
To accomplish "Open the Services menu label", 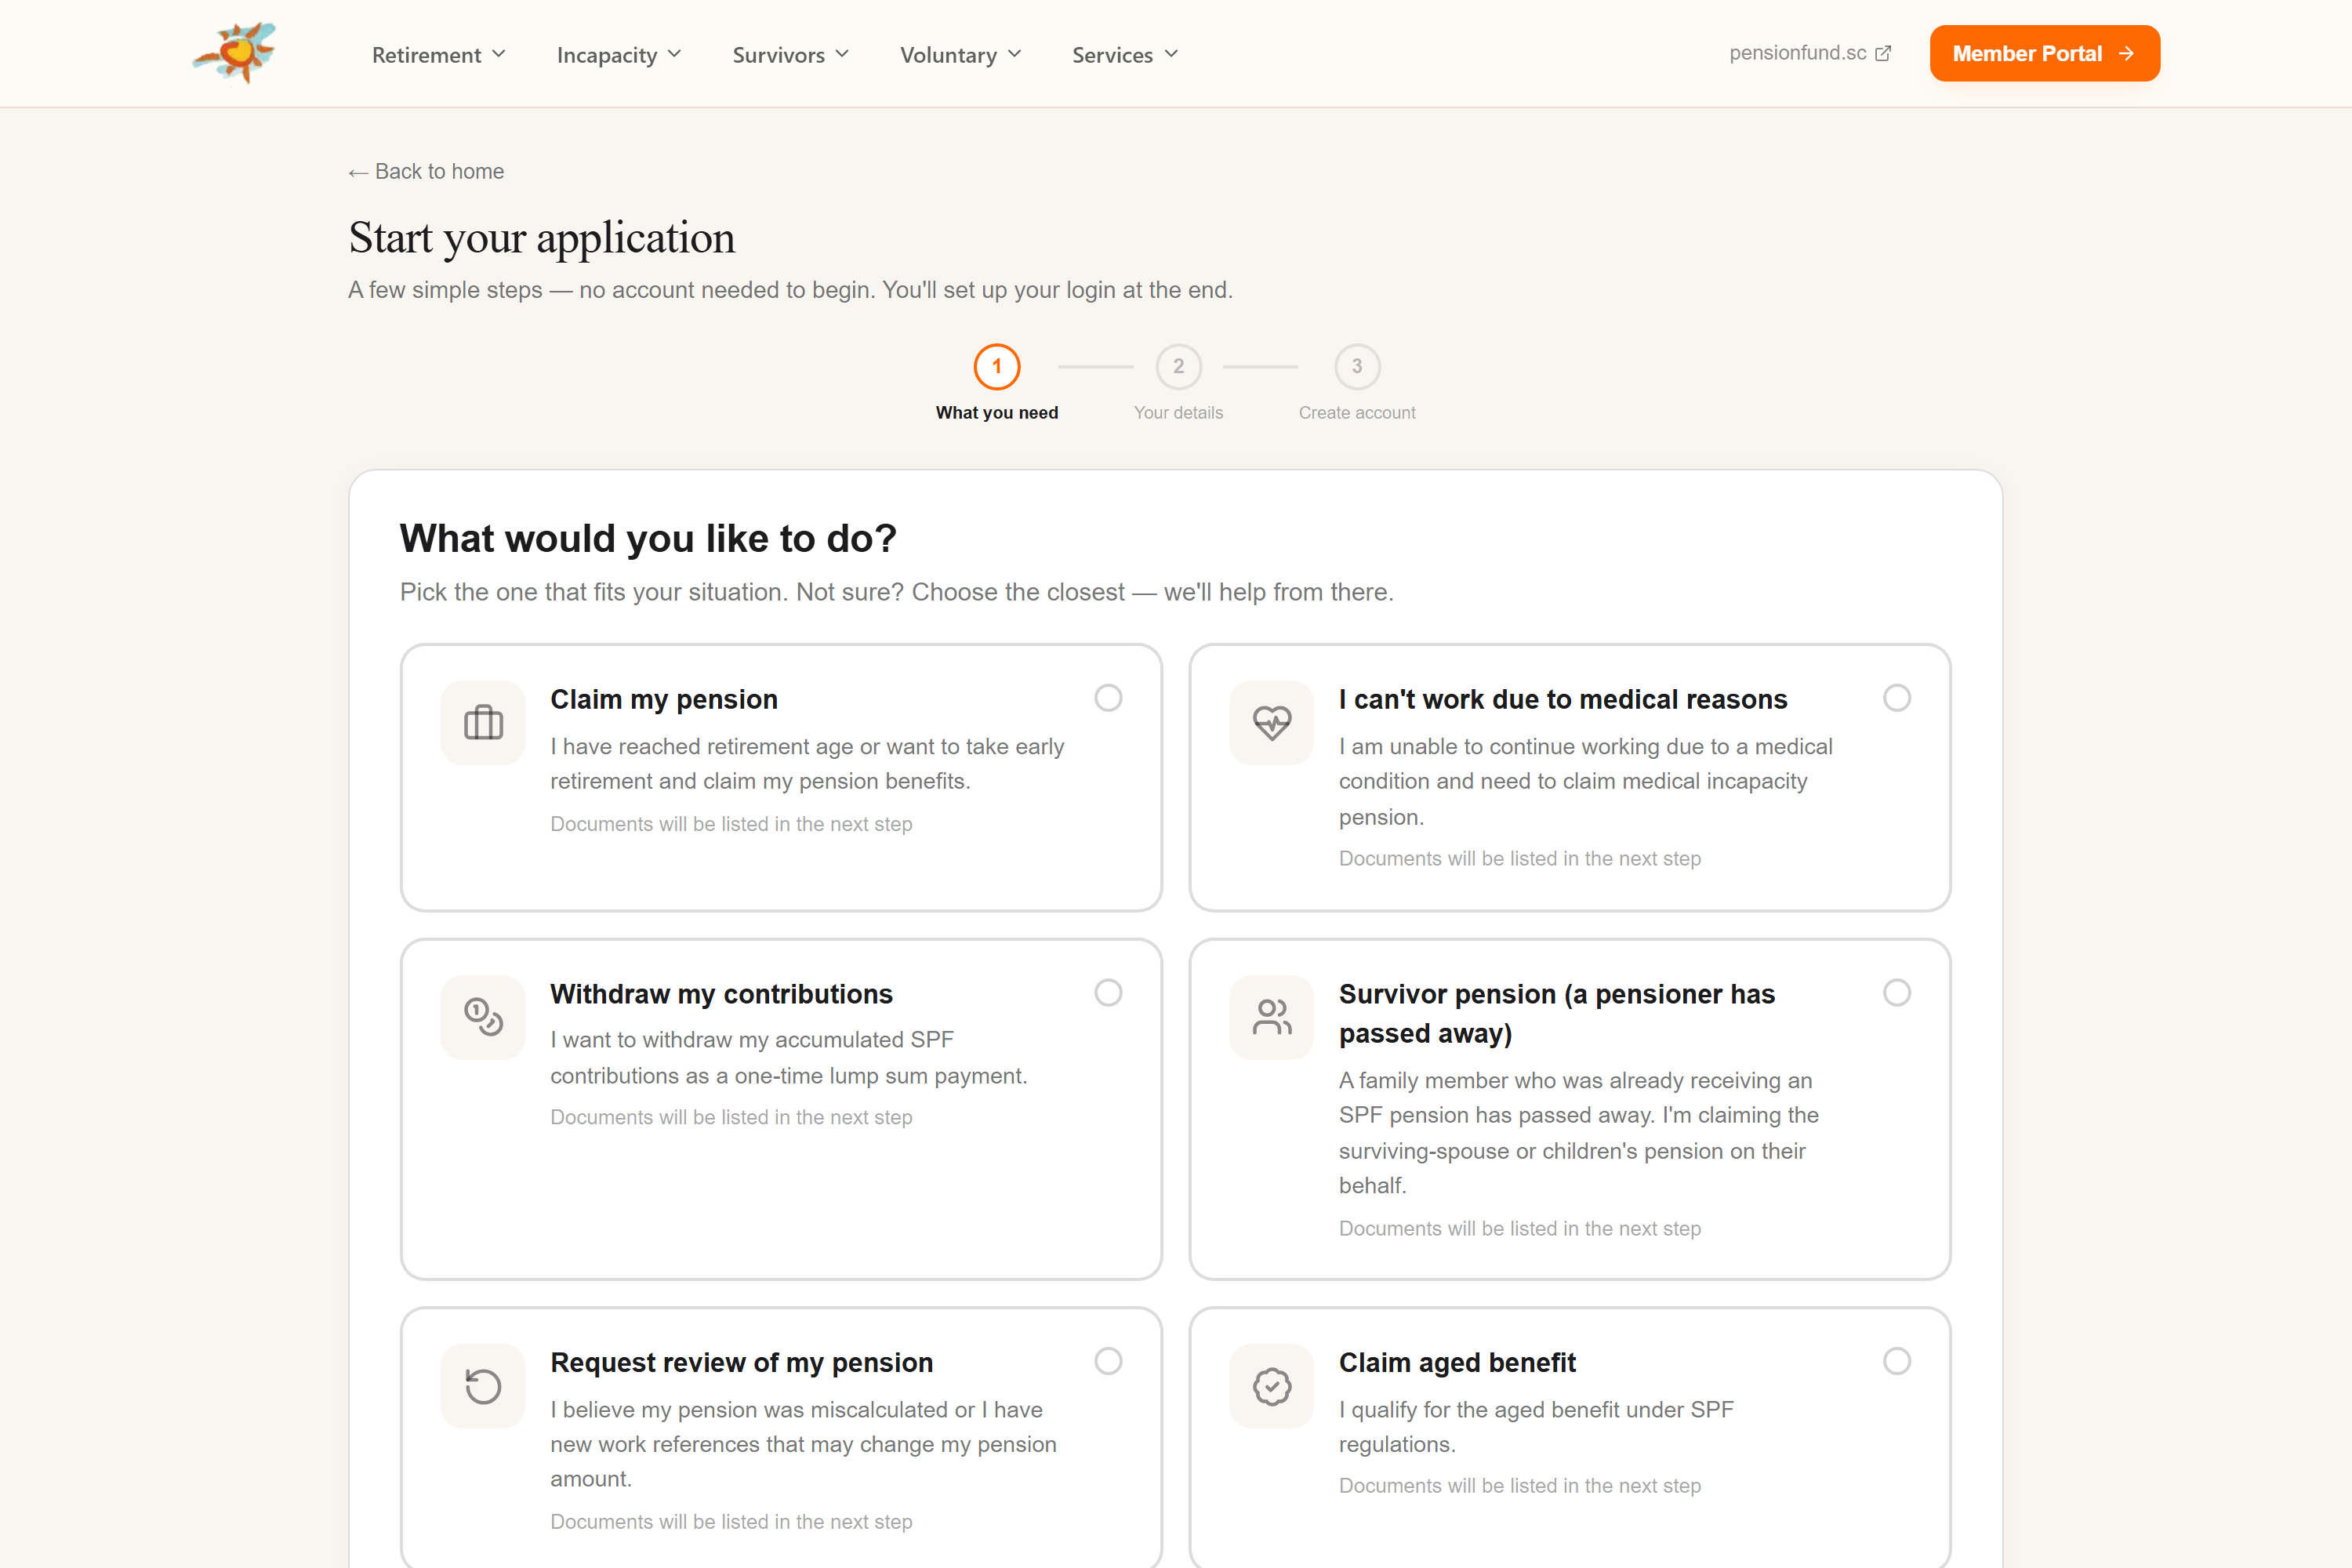I will point(1112,55).
